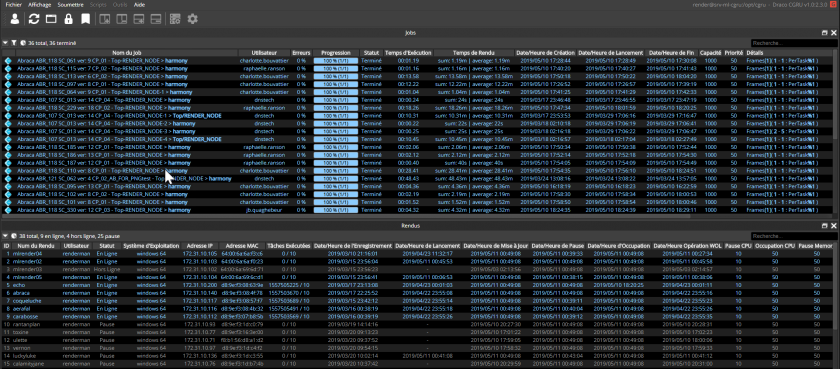Click the job icon of ABR_118 SC_330 row
Viewport: 840px width, 369px height.
[x=8, y=210]
